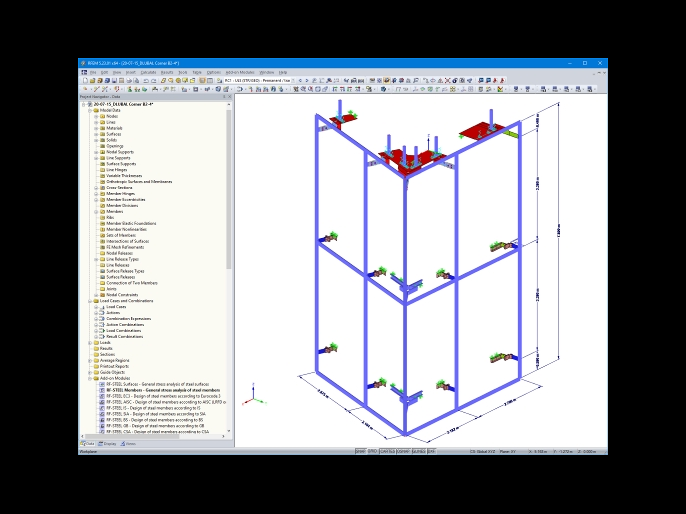Open the File menu
Viewport: 686px width, 514px height.
coord(93,72)
